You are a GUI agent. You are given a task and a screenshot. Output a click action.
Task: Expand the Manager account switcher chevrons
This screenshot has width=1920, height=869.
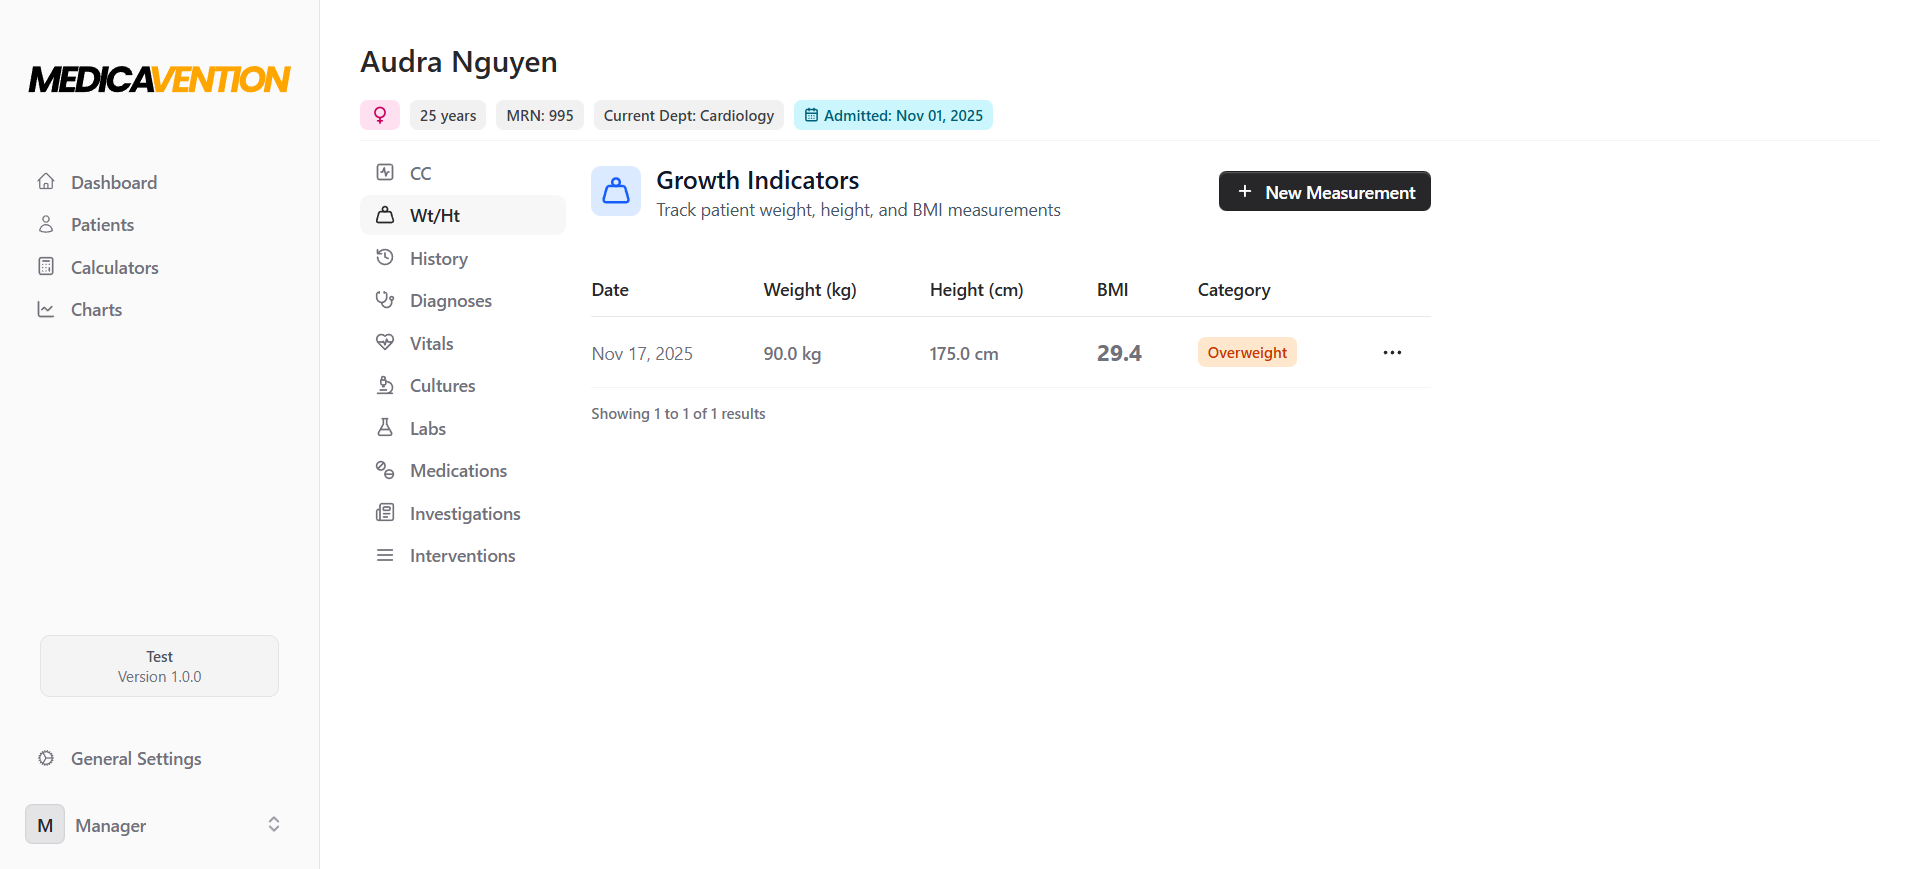click(x=274, y=824)
